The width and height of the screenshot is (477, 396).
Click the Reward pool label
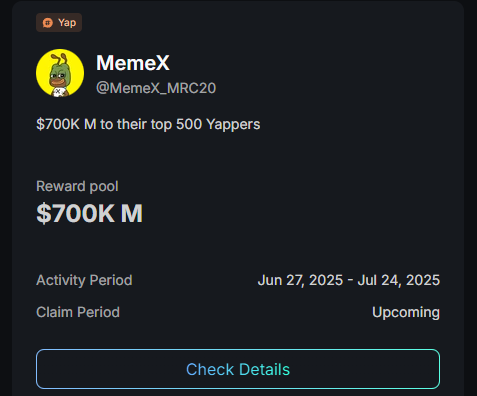click(x=77, y=186)
